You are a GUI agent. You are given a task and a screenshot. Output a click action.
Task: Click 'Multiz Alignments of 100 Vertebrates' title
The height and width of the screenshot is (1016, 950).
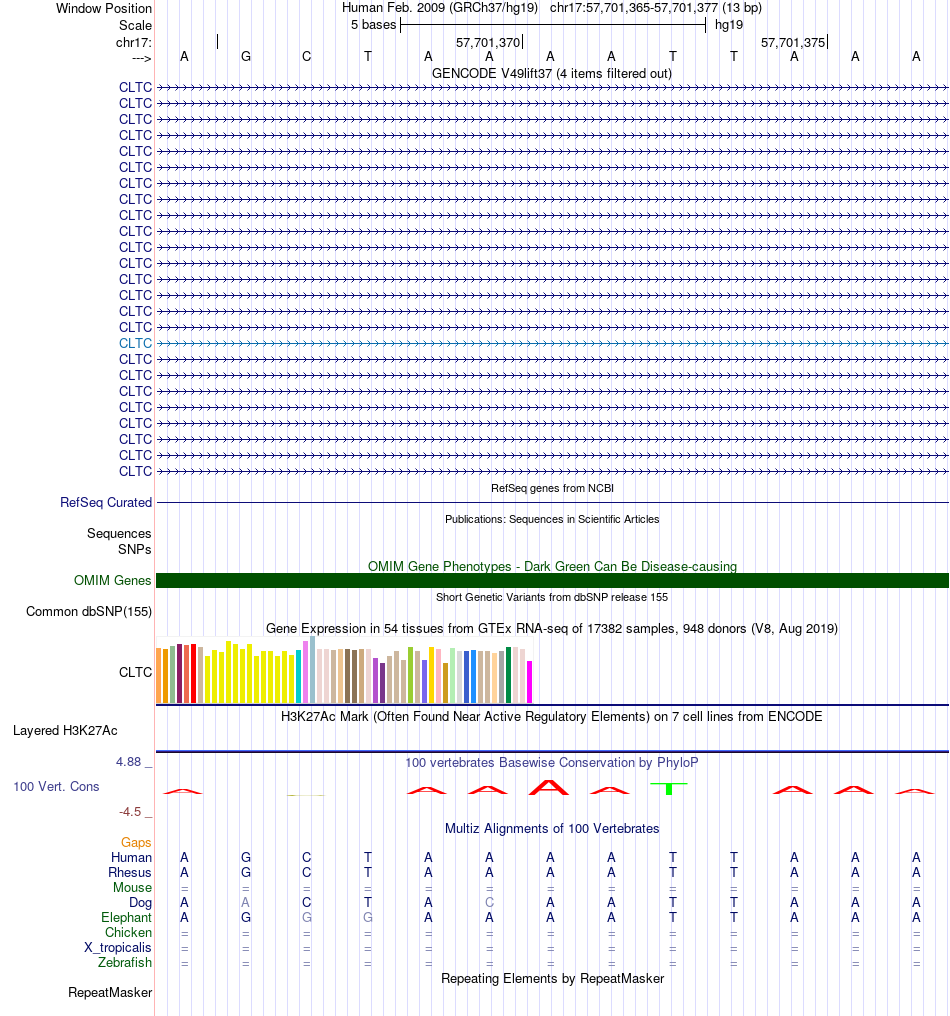tap(552, 829)
